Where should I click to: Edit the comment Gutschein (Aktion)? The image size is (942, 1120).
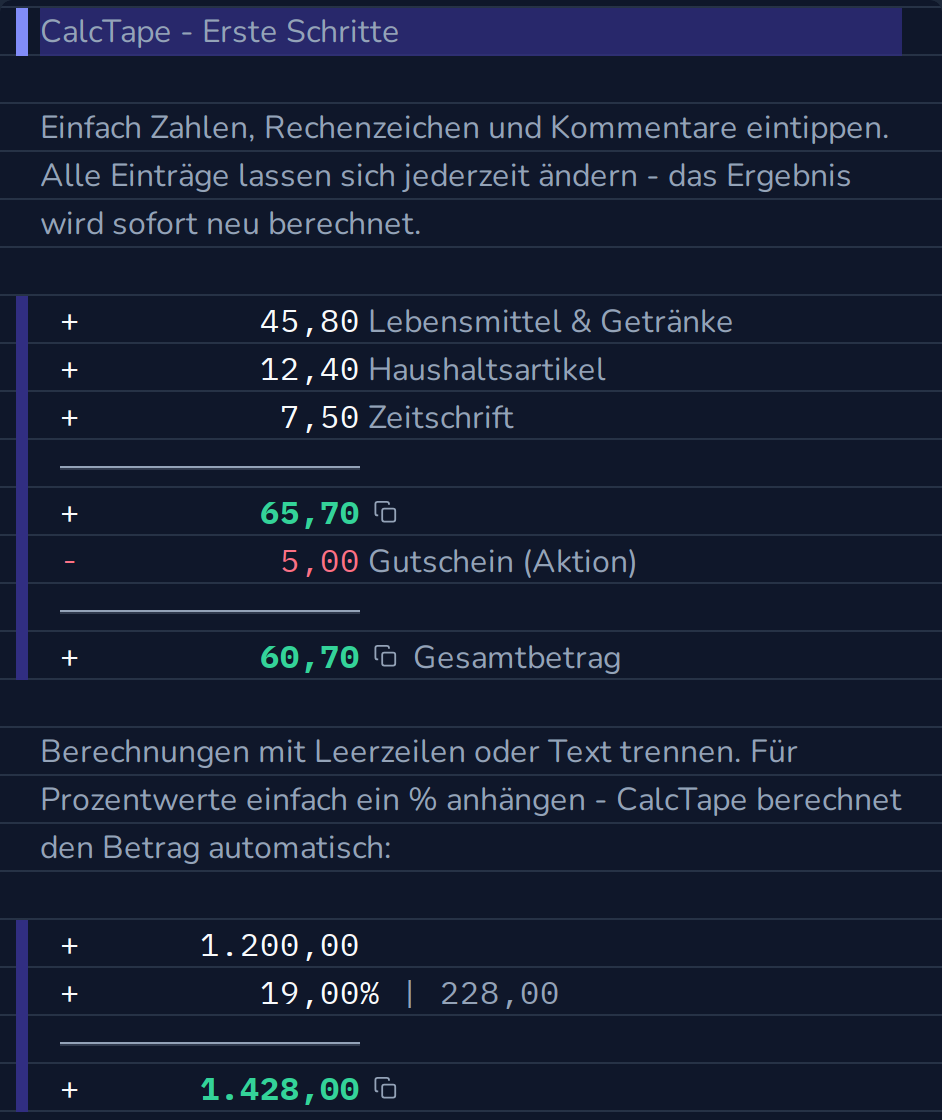(x=503, y=561)
